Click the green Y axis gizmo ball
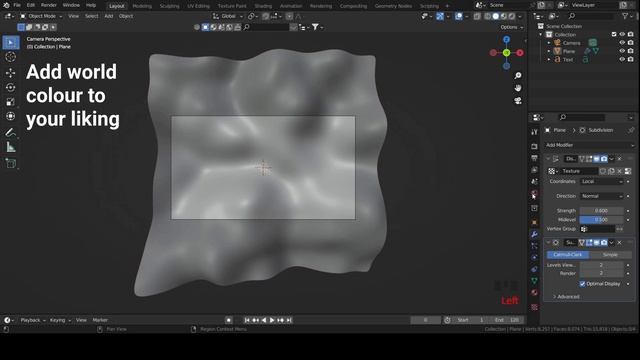 click(507, 53)
